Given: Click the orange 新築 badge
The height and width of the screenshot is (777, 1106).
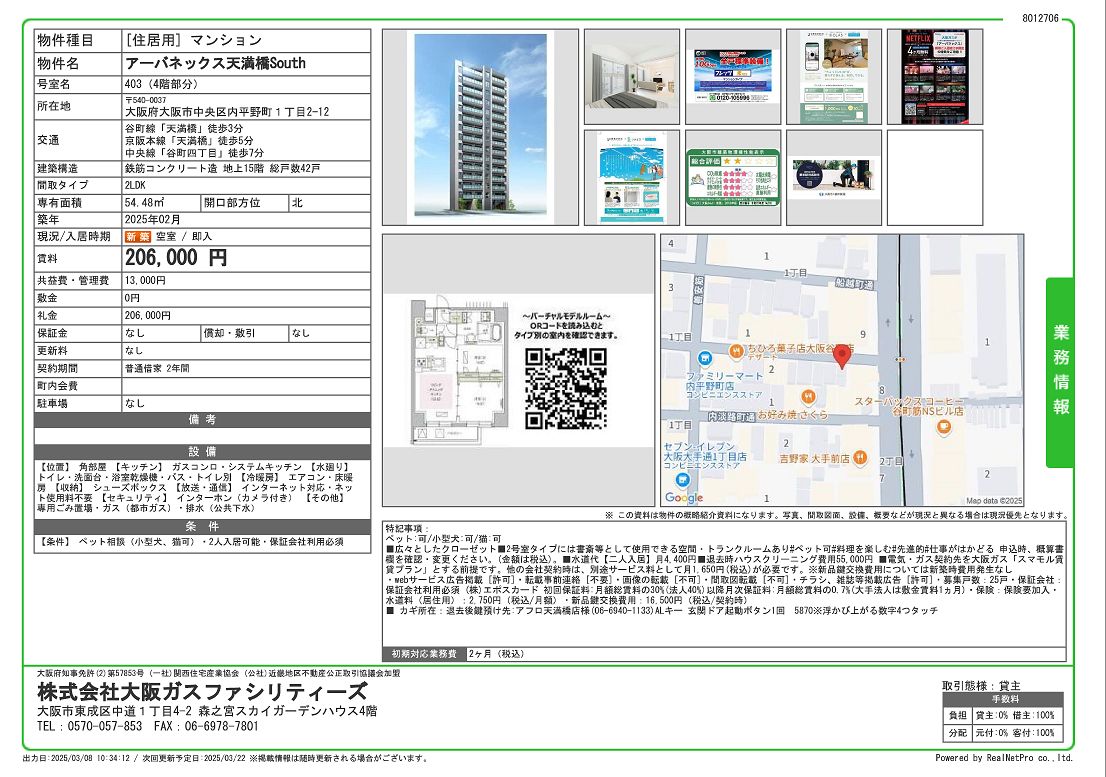Looking at the screenshot, I should coord(138,237).
